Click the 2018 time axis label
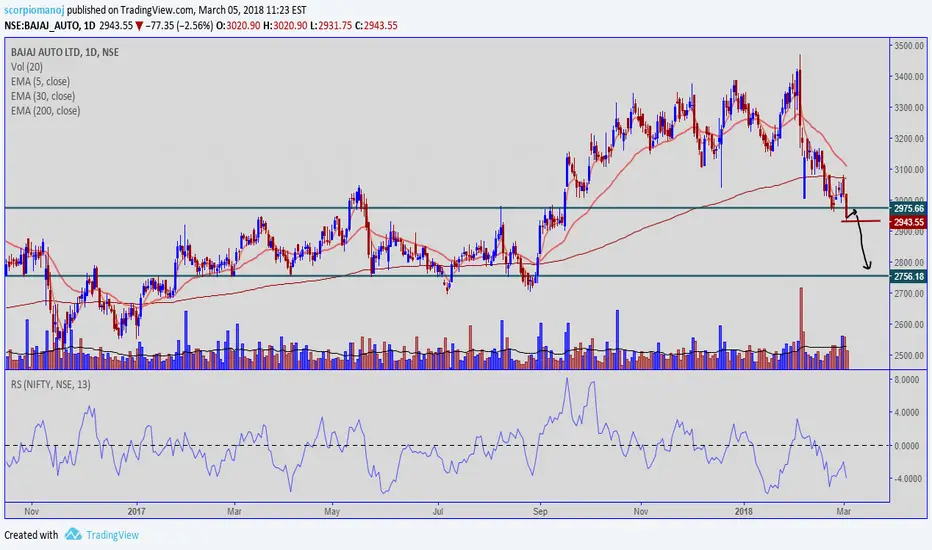Viewport: 932px width, 550px height. point(744,511)
